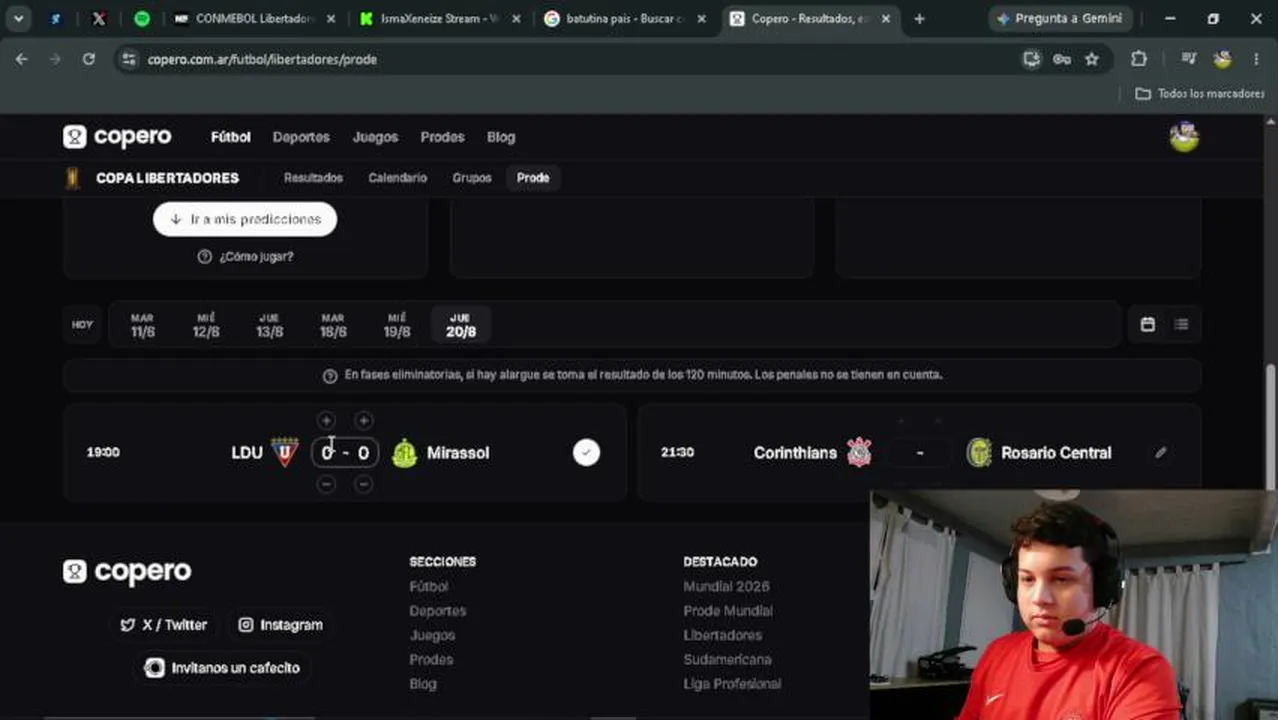The height and width of the screenshot is (720, 1278).
Task: Open the Instagram footer link
Action: [x=281, y=625]
